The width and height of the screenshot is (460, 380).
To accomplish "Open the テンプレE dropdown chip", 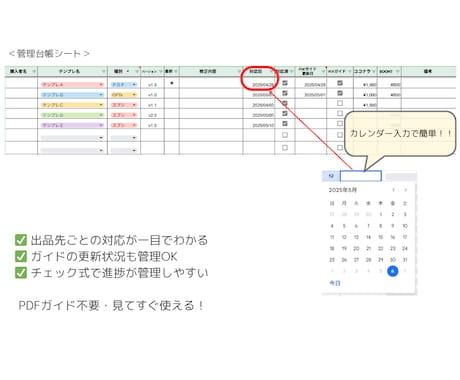I will 72,125.
